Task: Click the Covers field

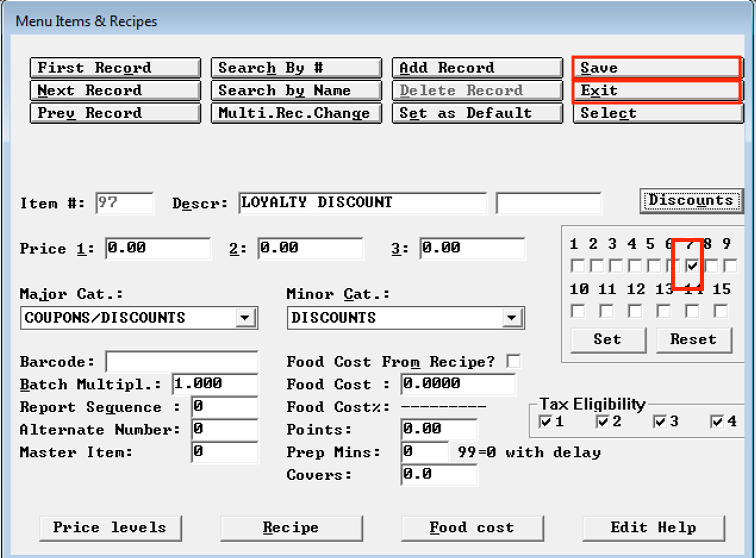Action: tap(439, 475)
